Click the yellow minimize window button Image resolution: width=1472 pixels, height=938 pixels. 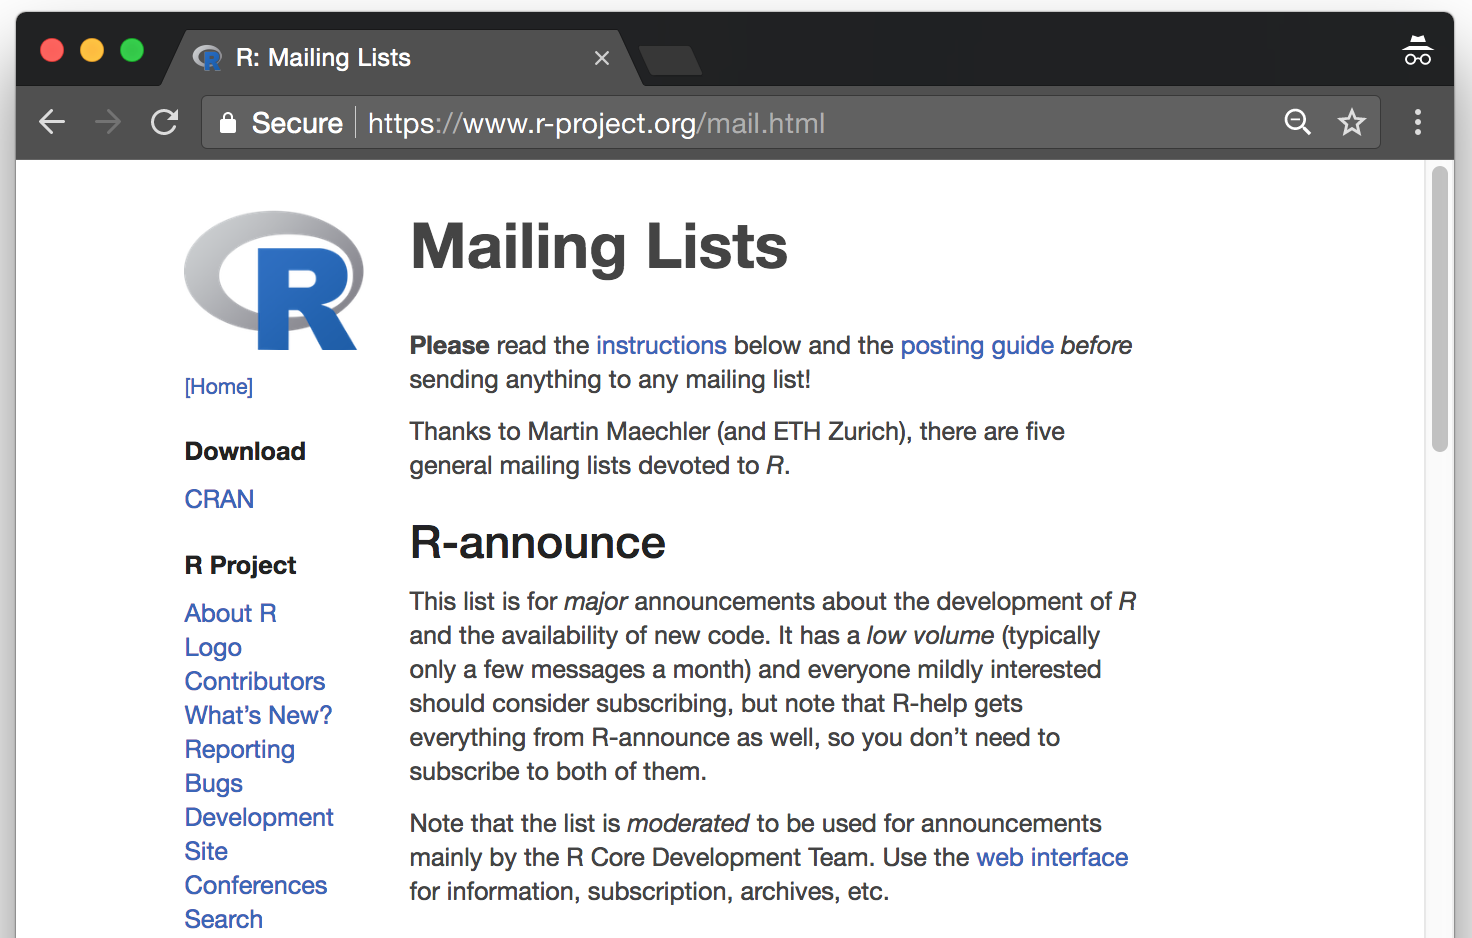point(92,50)
